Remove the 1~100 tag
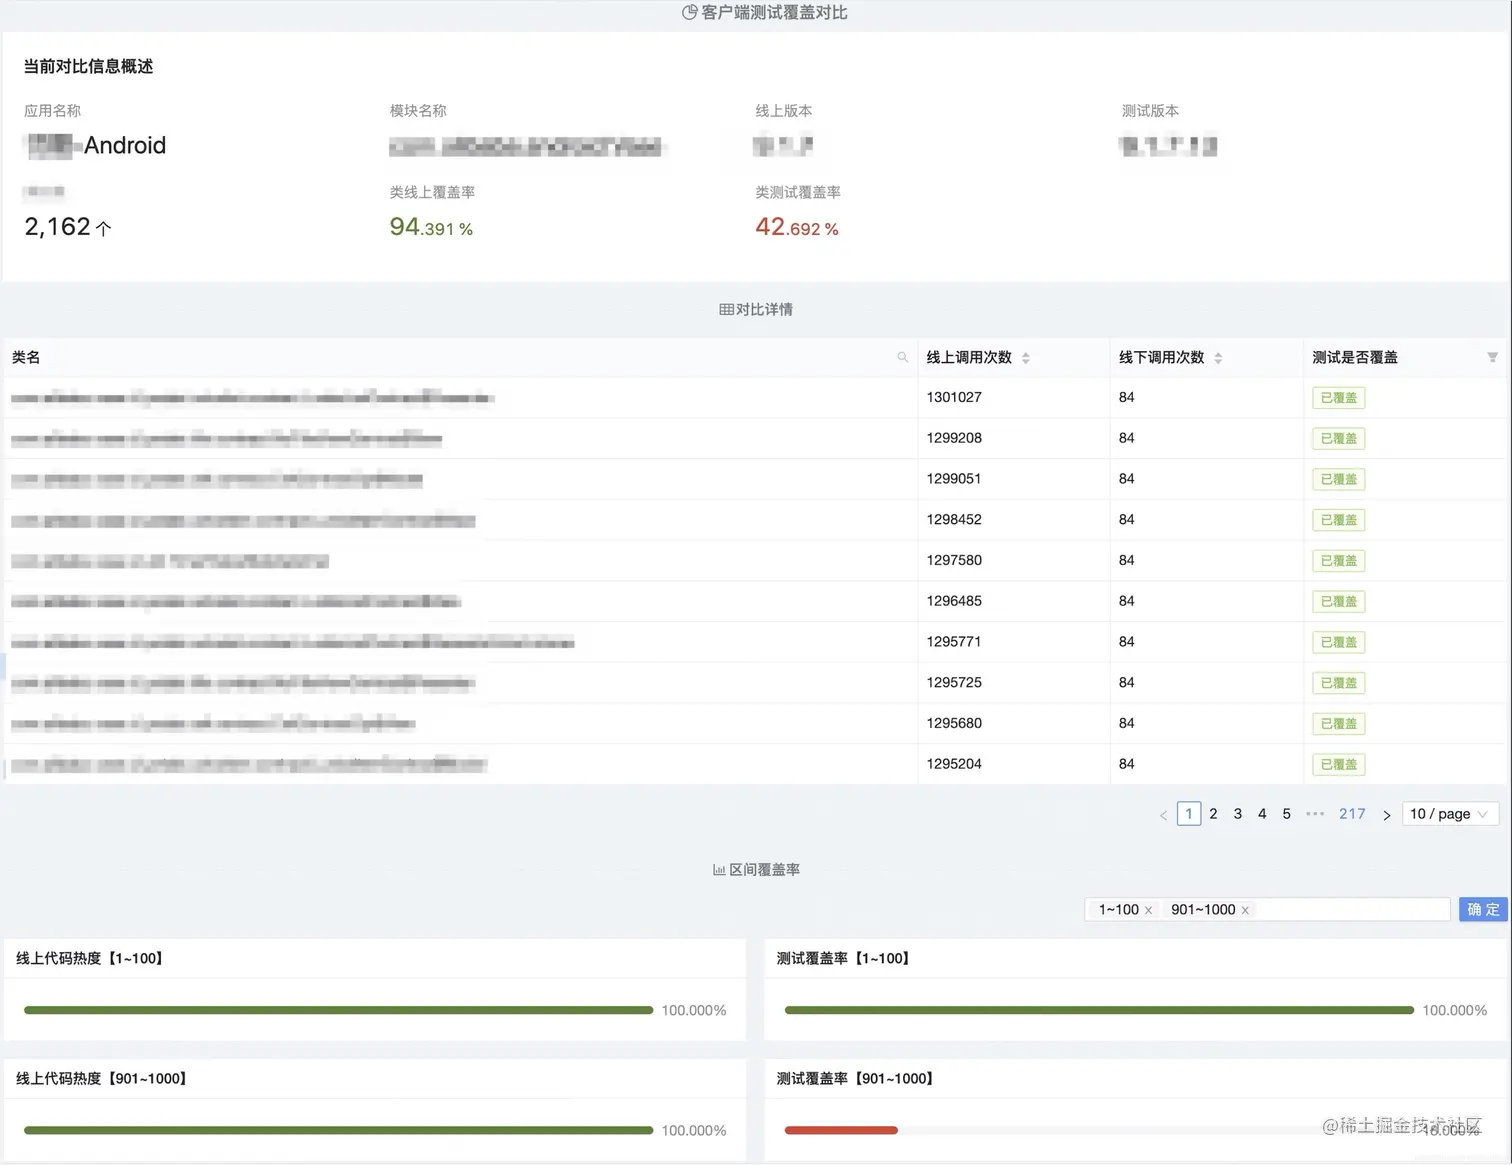 coord(1148,910)
